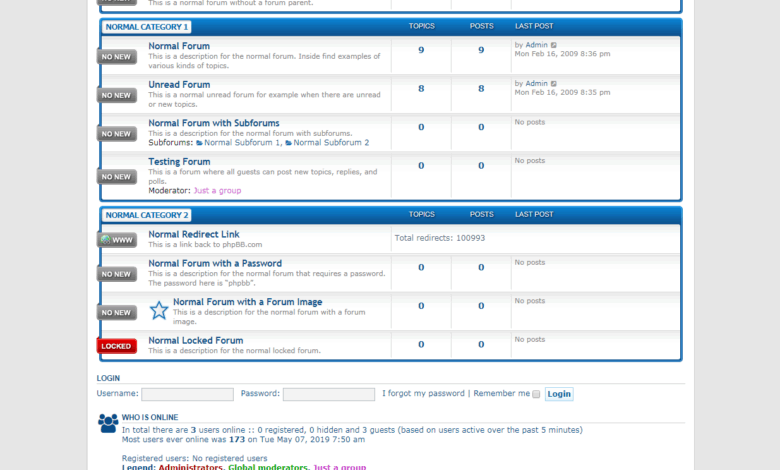The image size is (780, 470).
Task: Click the folder icon before Normal Subforum 2
Action: (x=289, y=143)
